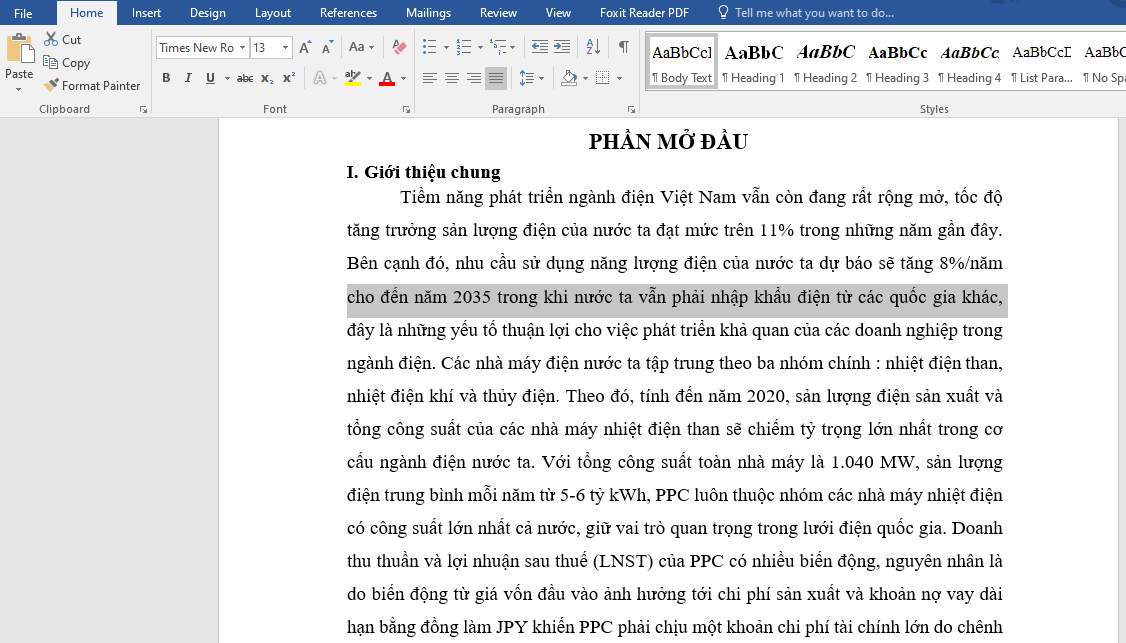Apply paragraph shading fill
Screen dimensions: 1126x643
point(569,78)
